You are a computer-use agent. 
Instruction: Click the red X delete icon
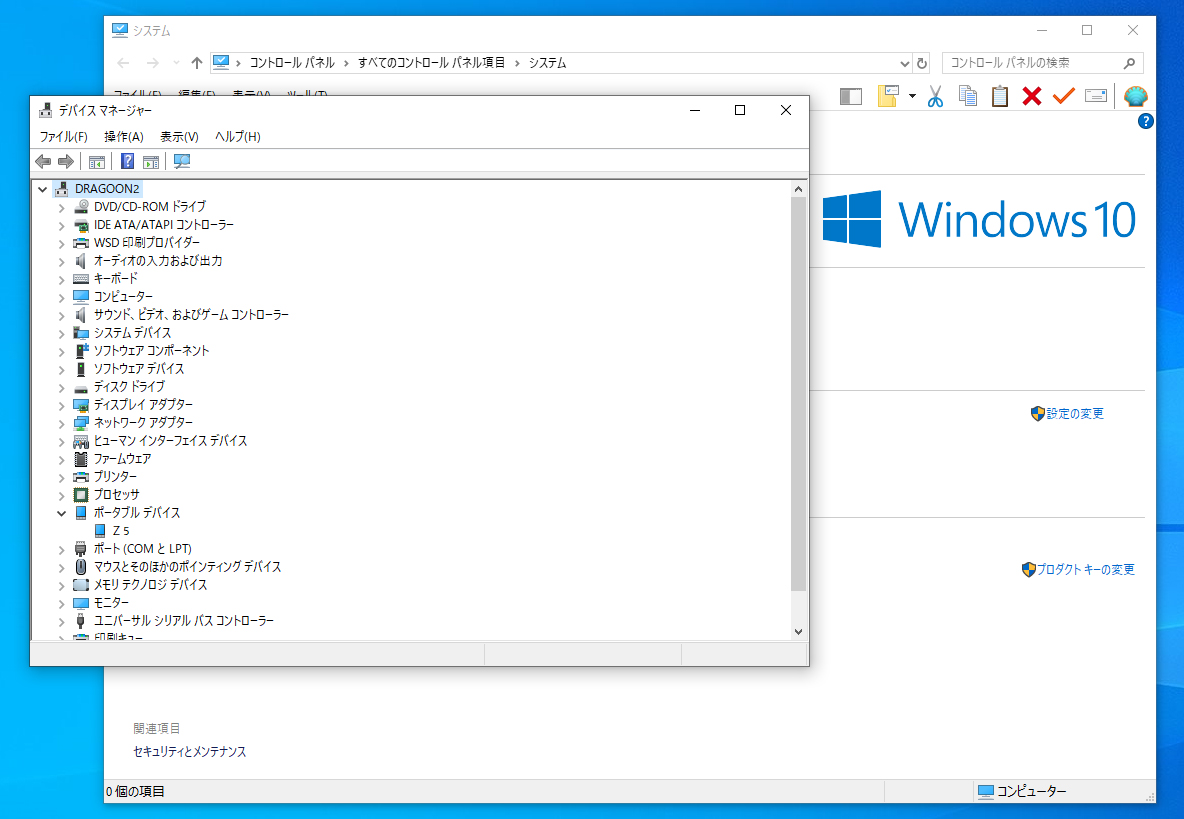click(x=1031, y=96)
